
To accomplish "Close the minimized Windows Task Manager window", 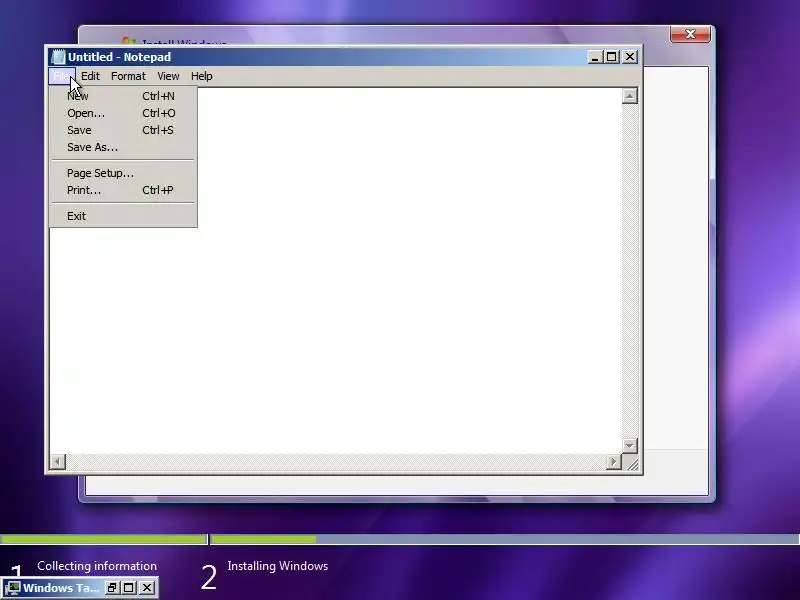I will 147,588.
